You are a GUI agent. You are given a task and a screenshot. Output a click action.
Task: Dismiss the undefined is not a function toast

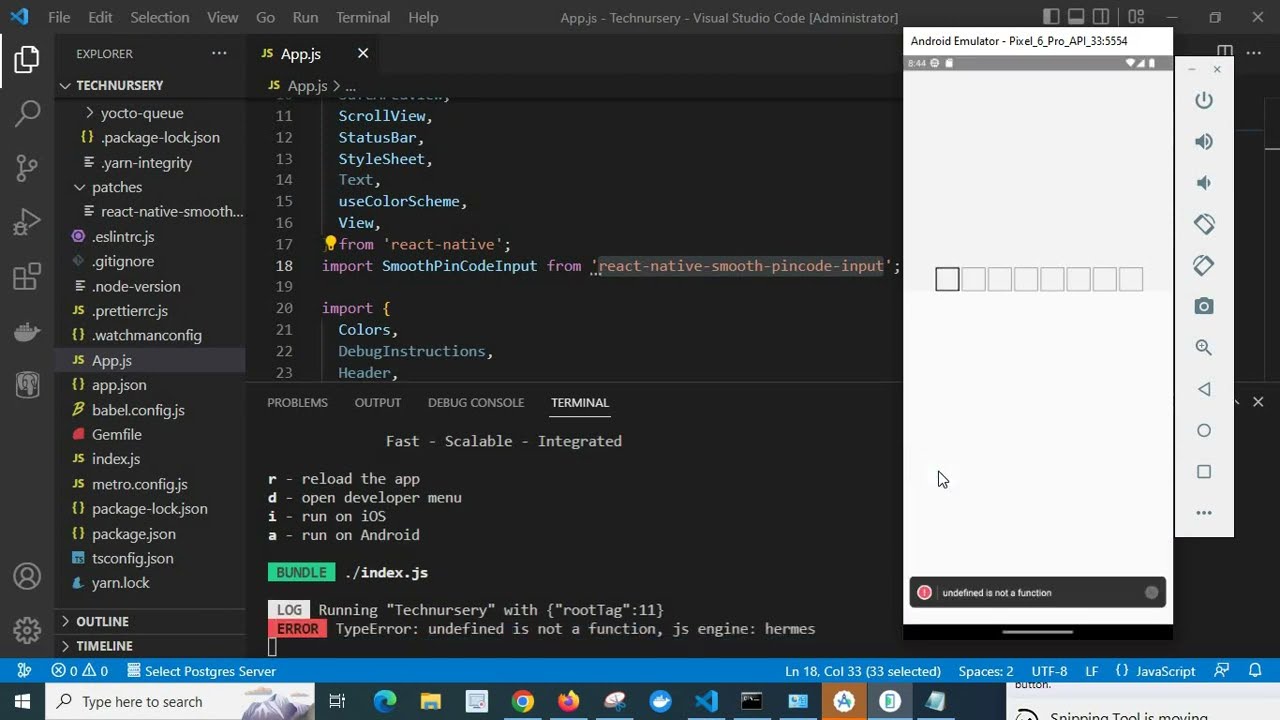pos(1151,593)
